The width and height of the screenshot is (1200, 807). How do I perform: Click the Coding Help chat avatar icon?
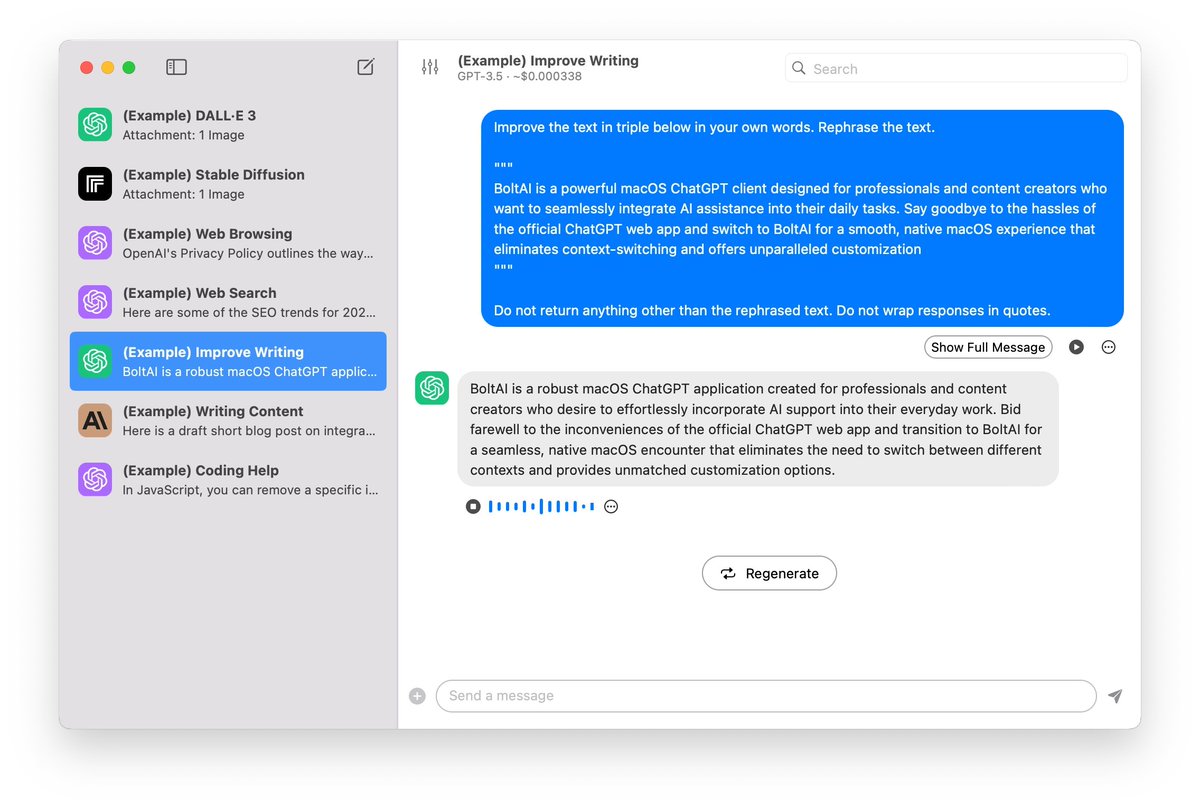(x=95, y=479)
